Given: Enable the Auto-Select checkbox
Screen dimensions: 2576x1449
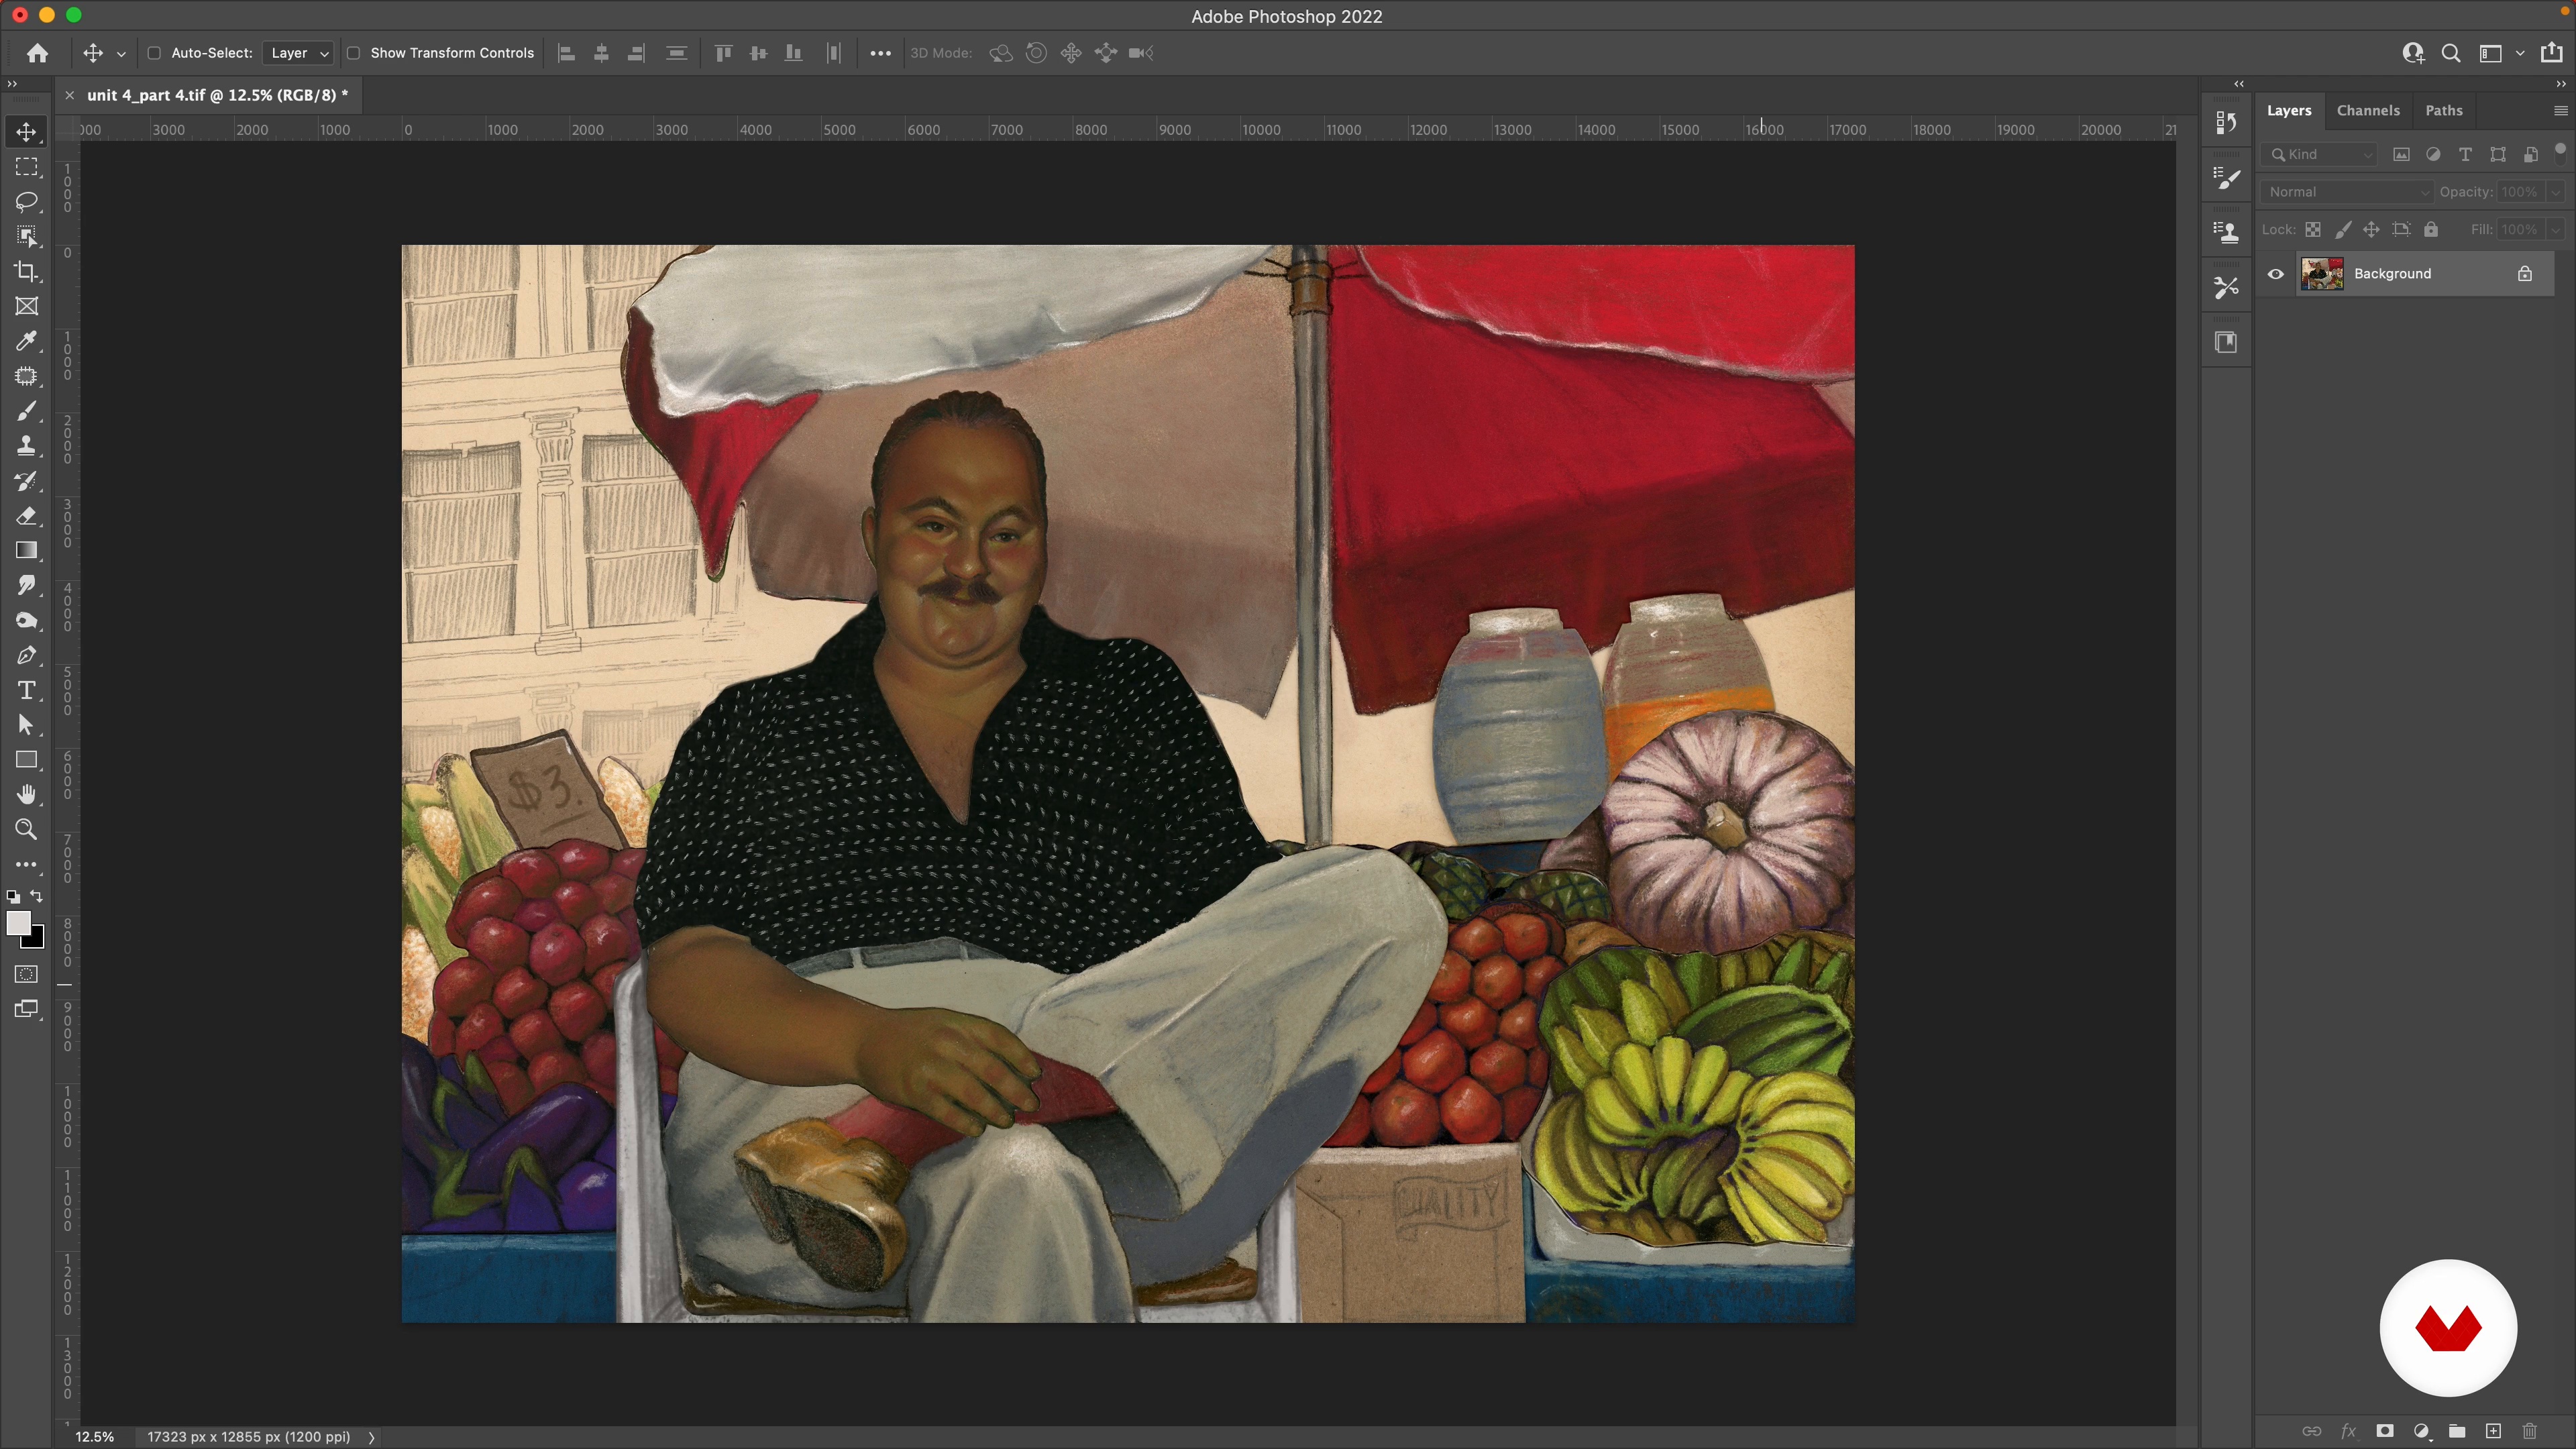Looking at the screenshot, I should (154, 53).
